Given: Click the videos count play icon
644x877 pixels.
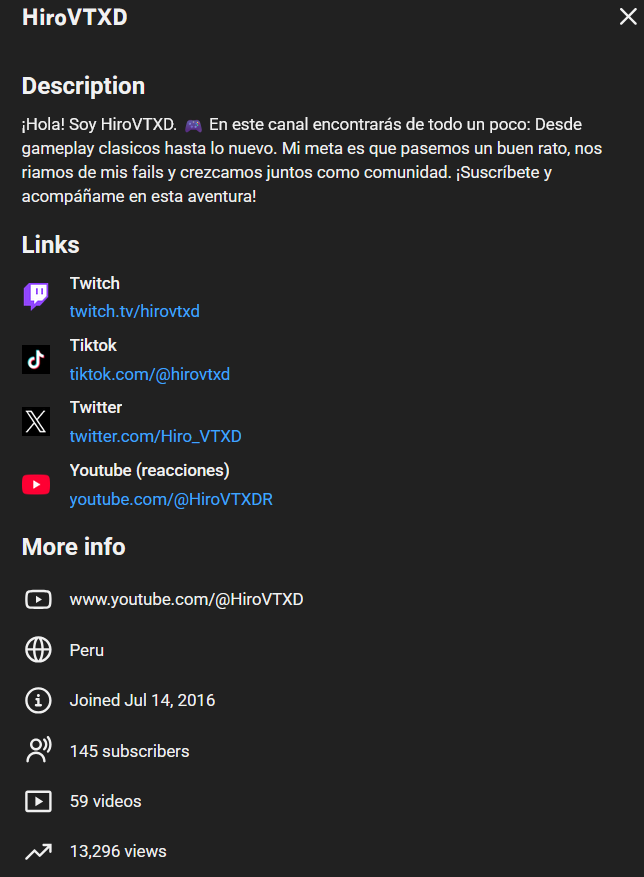Looking at the screenshot, I should (38, 801).
